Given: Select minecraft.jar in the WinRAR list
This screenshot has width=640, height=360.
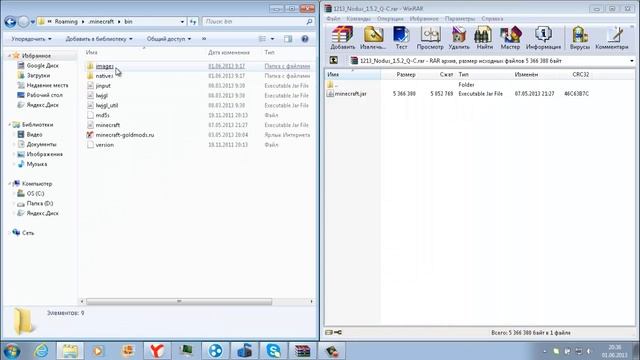Looking at the screenshot, I should [347, 94].
